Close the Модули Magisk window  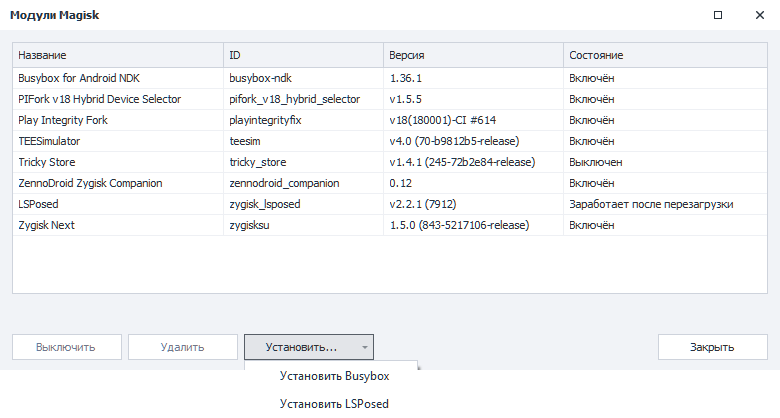[x=760, y=15]
